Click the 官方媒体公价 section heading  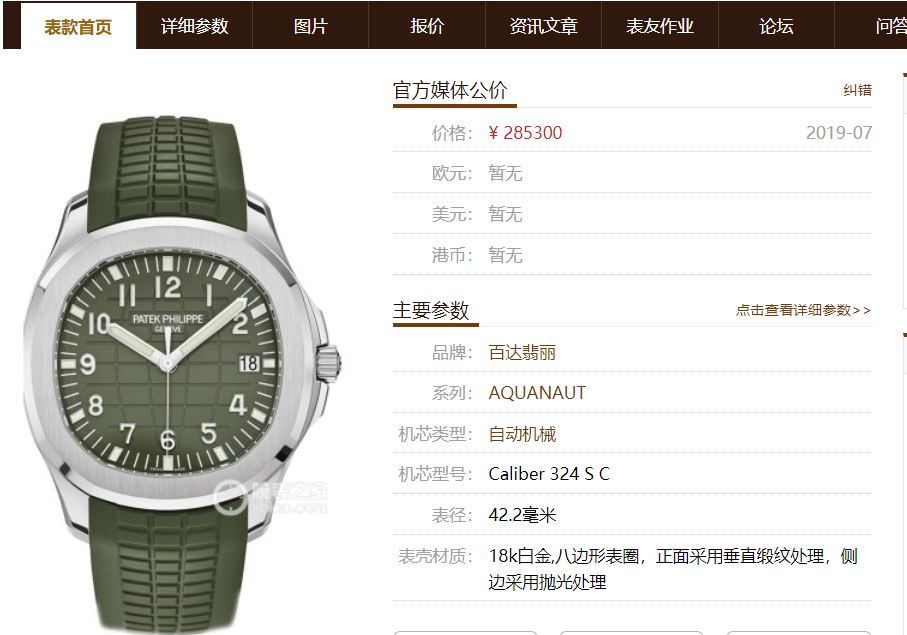pyautogui.click(x=450, y=90)
